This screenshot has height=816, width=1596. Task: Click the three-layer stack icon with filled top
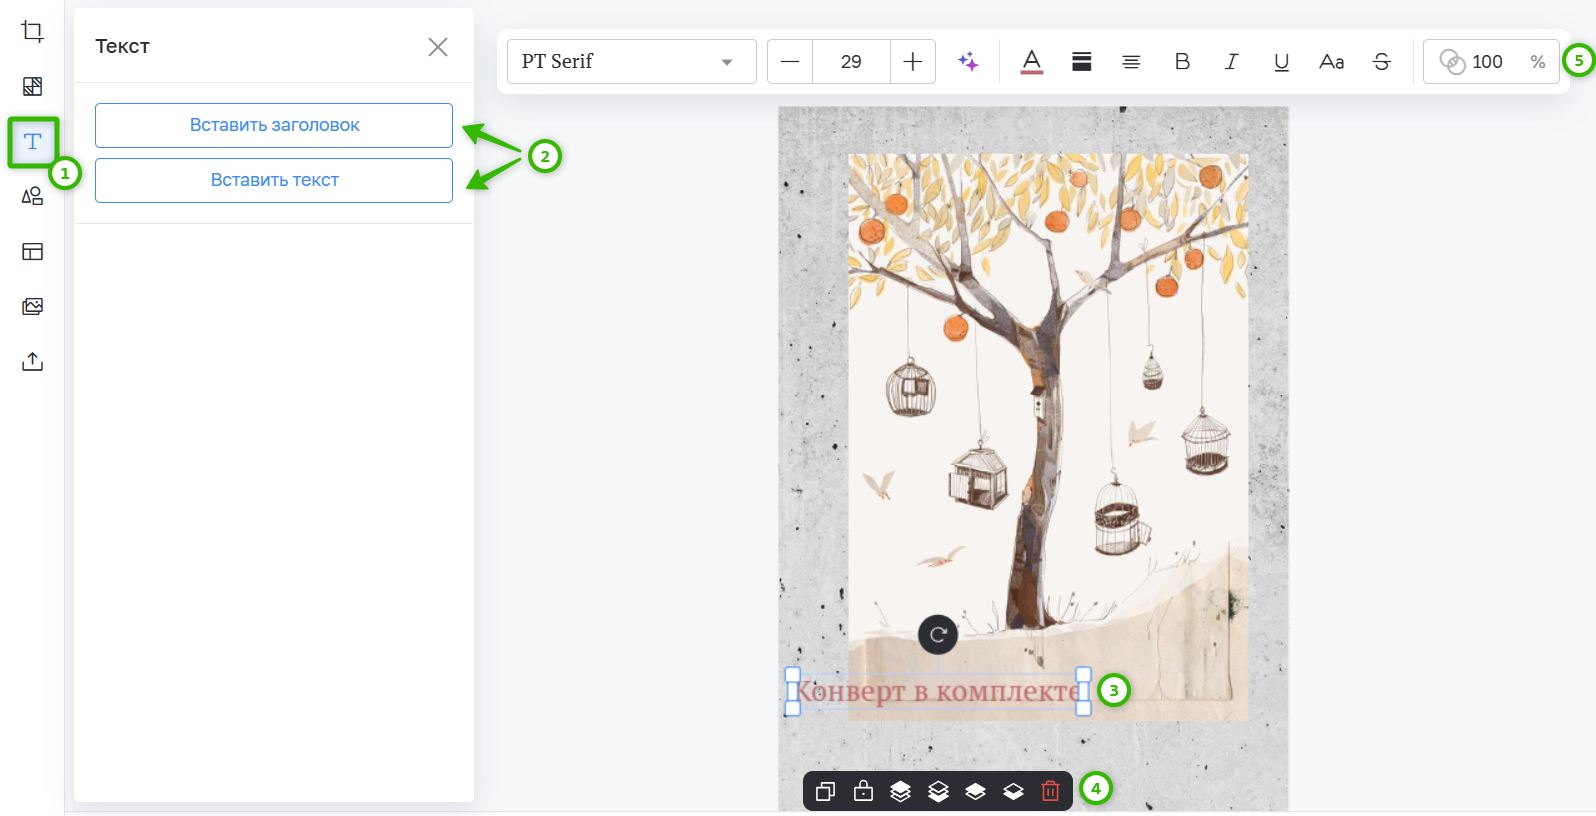(x=900, y=791)
